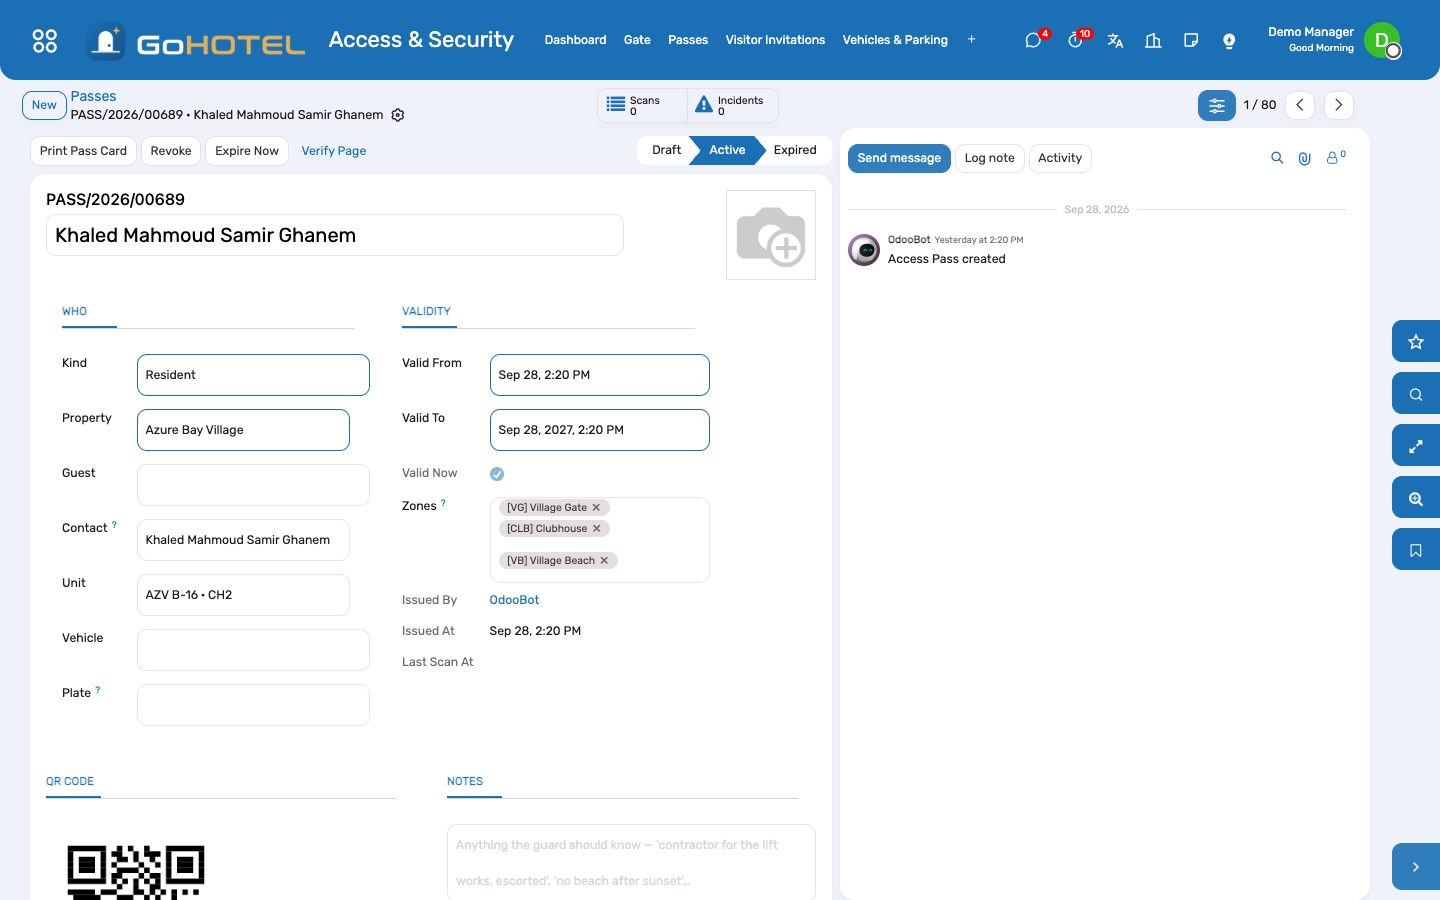Open the Visitor Invitations menu

tap(775, 40)
